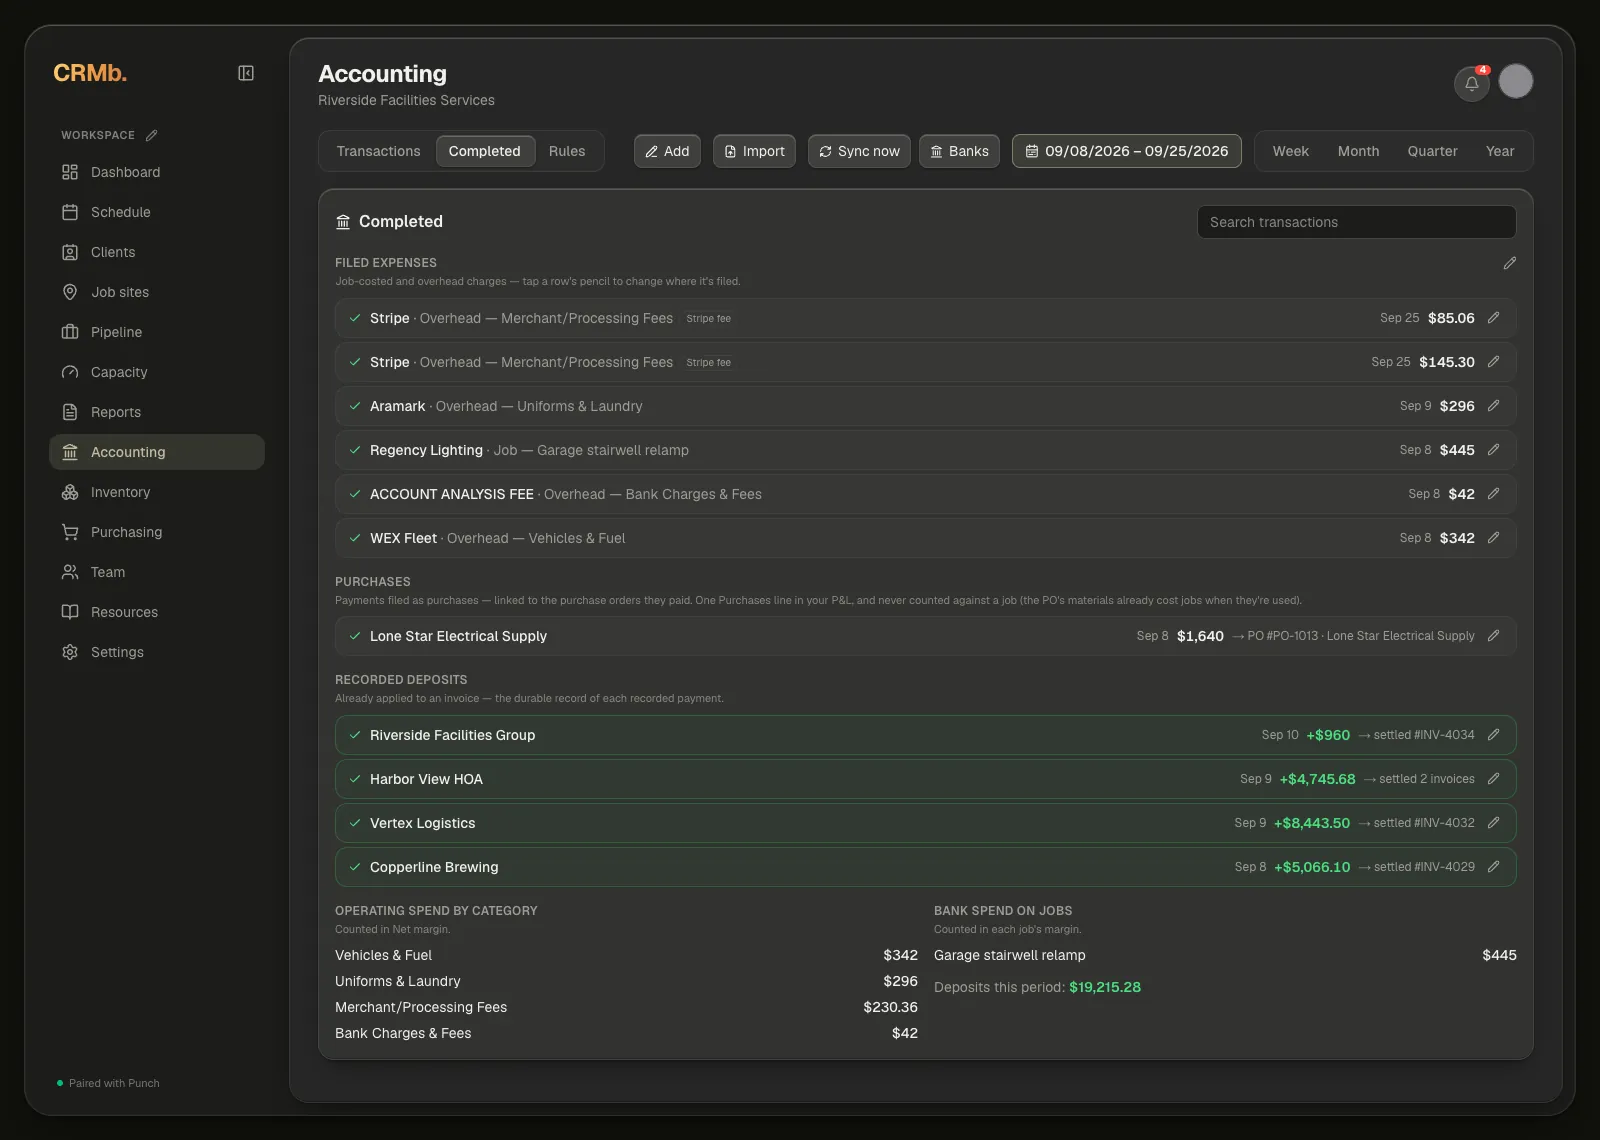Click the checkmark on Regency Lighting row
The width and height of the screenshot is (1600, 1140).
[x=355, y=450]
